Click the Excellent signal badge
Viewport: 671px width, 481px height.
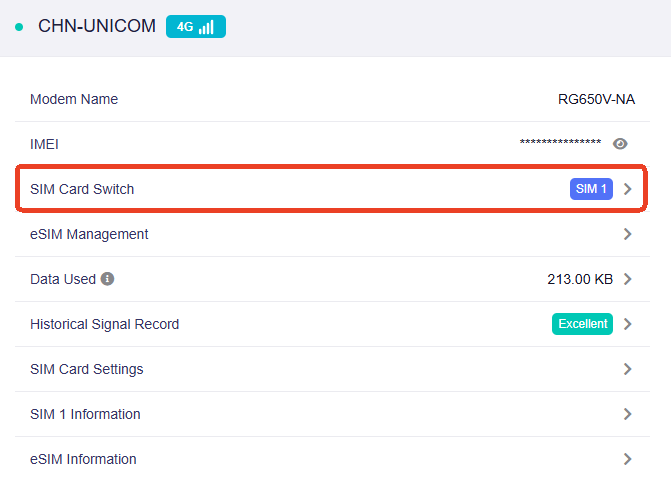pos(582,324)
